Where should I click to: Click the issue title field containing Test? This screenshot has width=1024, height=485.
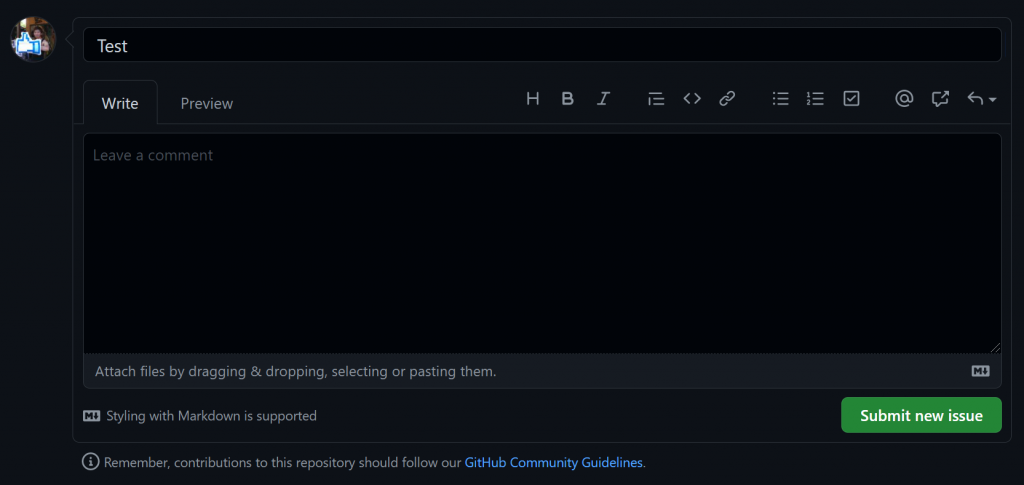(541, 46)
